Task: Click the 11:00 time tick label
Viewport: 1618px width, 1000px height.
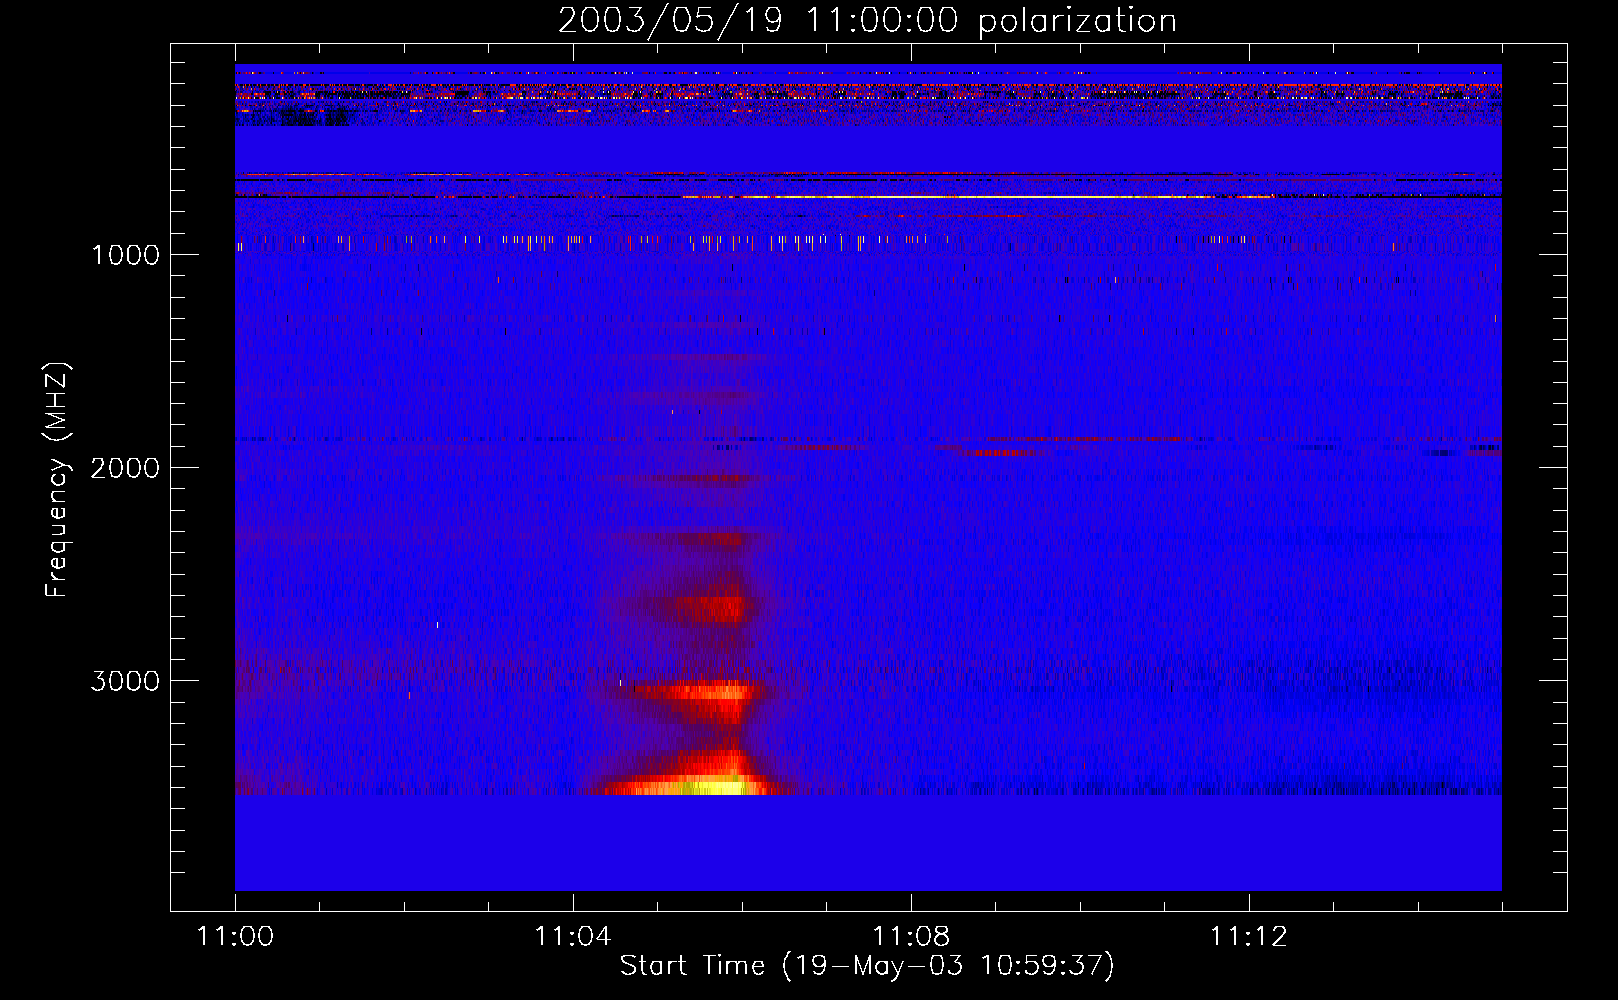Action: point(235,937)
